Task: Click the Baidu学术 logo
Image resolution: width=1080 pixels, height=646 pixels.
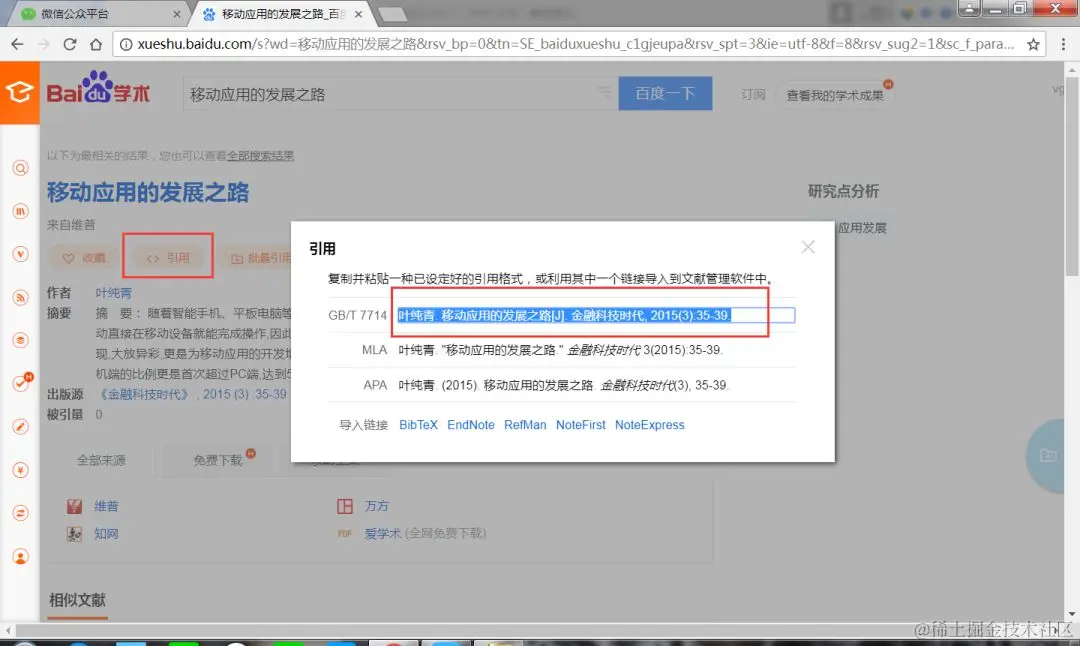Action: click(x=98, y=87)
